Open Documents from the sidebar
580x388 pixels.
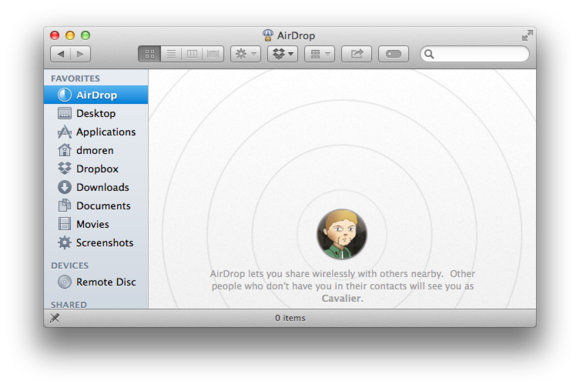(x=96, y=206)
